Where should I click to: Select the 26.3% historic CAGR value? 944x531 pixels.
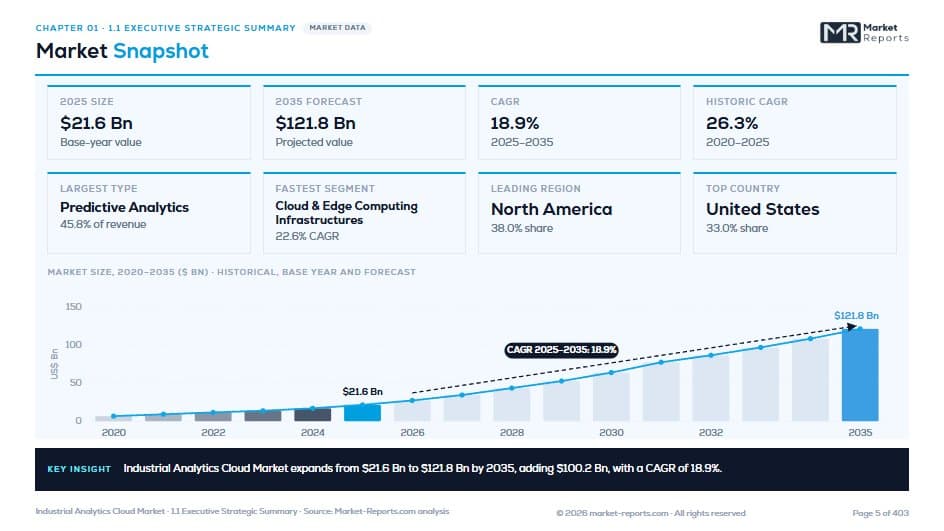click(732, 123)
